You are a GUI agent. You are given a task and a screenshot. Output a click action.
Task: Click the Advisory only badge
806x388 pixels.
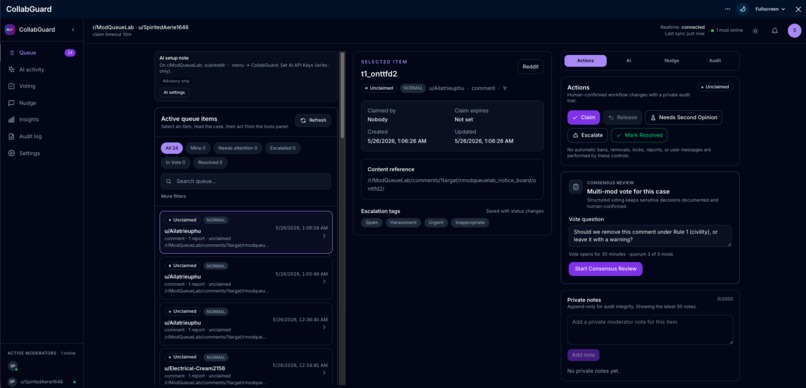tap(176, 81)
